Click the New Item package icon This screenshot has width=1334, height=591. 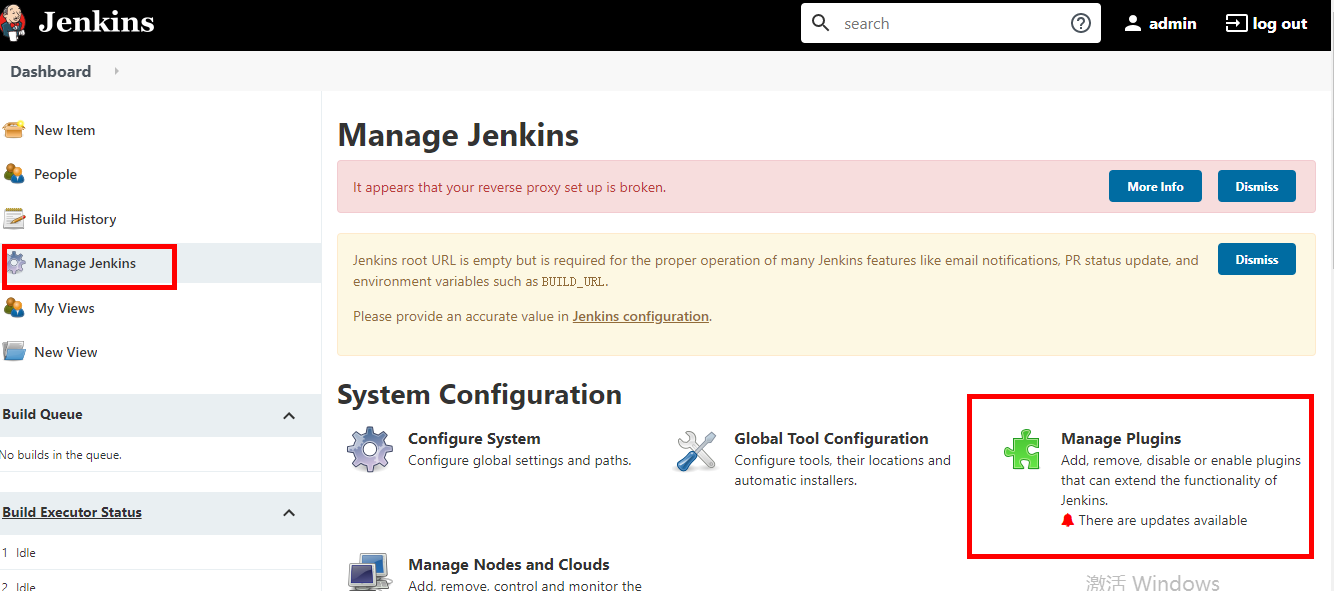tap(14, 130)
